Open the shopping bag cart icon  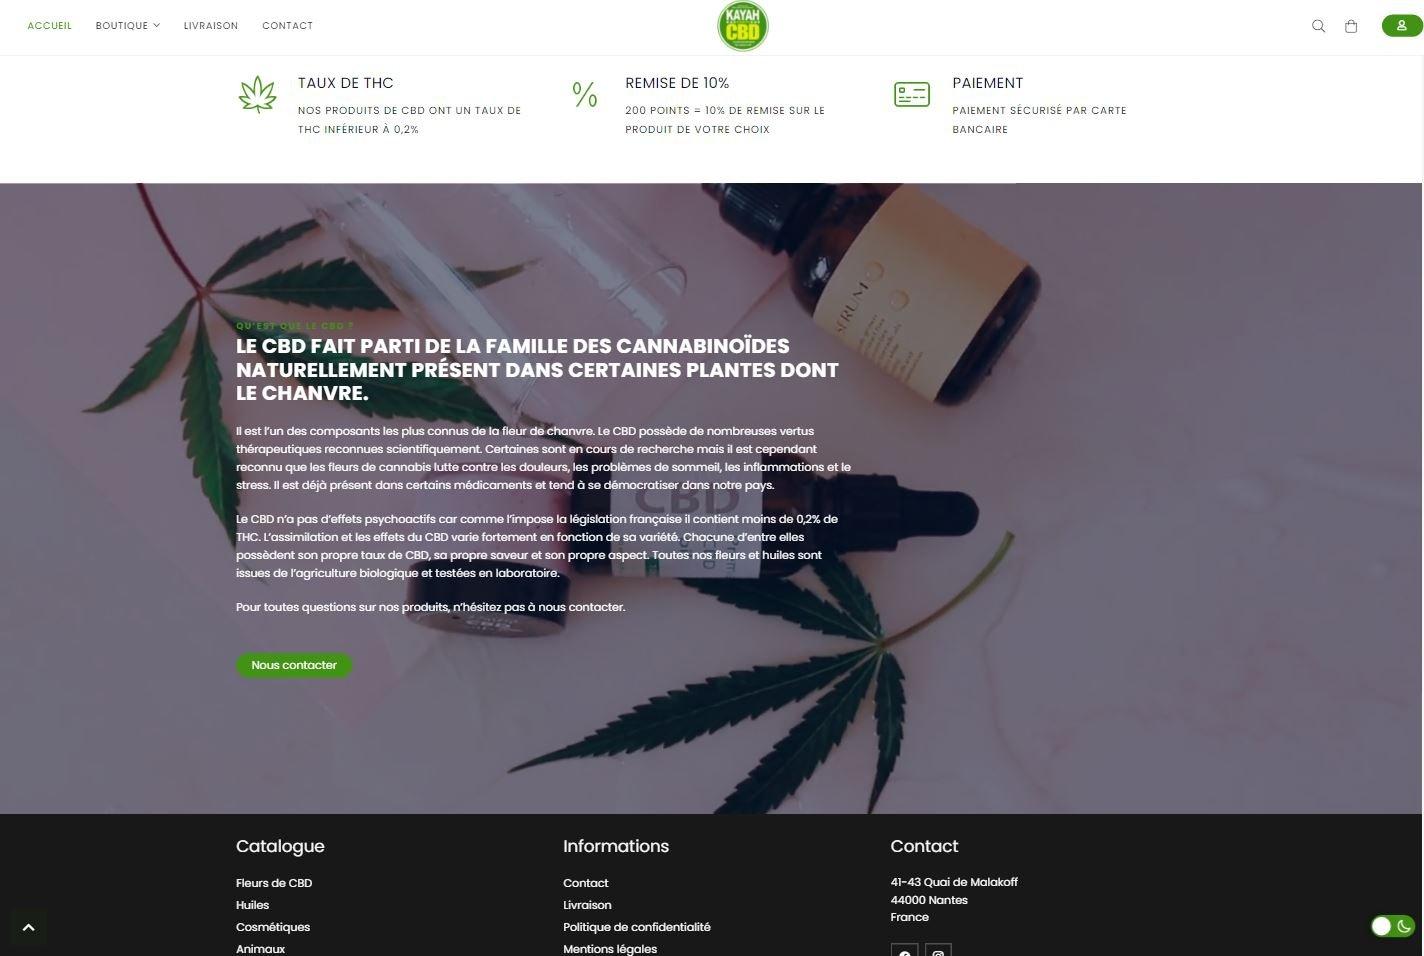pos(1351,26)
